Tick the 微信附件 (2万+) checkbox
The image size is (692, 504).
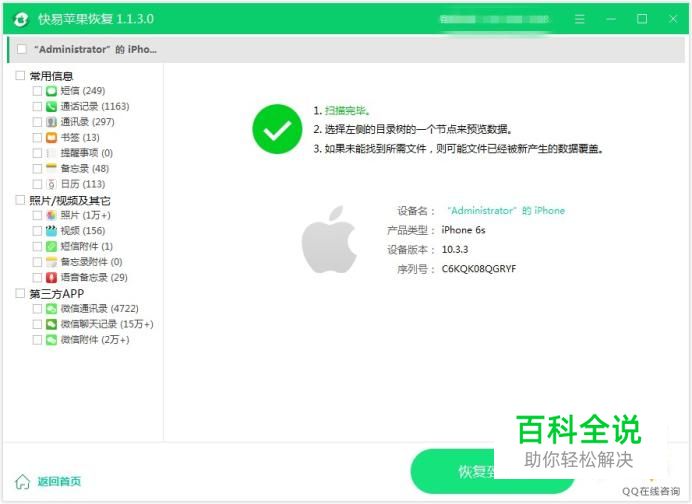pyautogui.click(x=37, y=340)
